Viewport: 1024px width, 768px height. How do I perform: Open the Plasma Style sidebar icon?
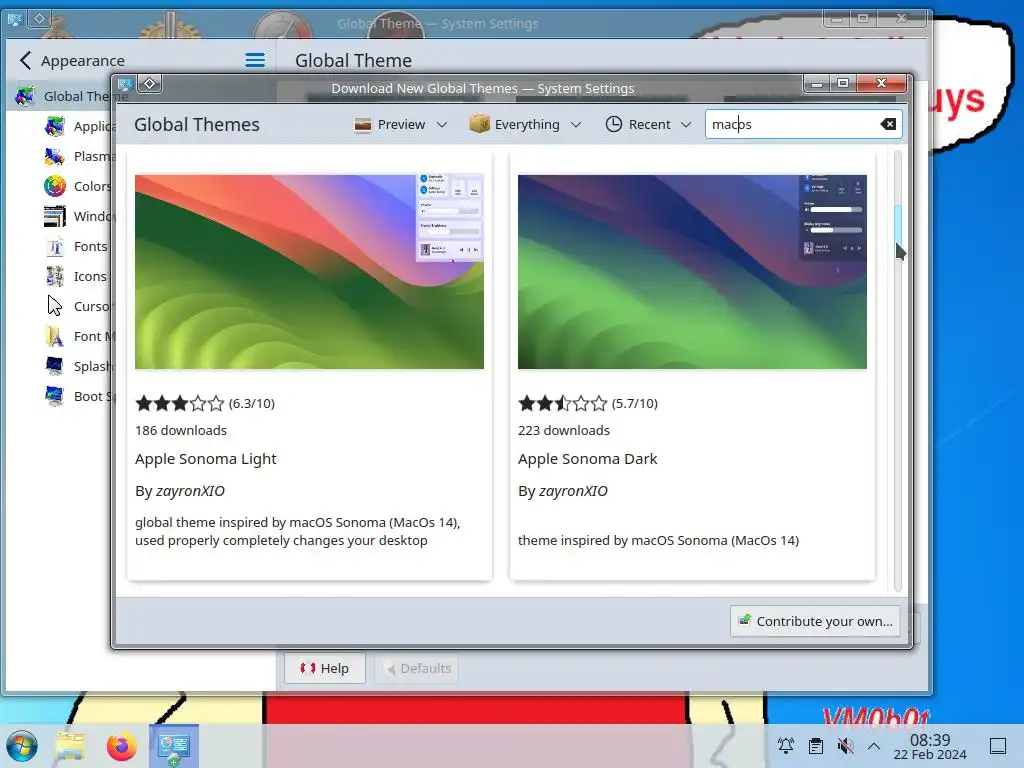coord(55,156)
